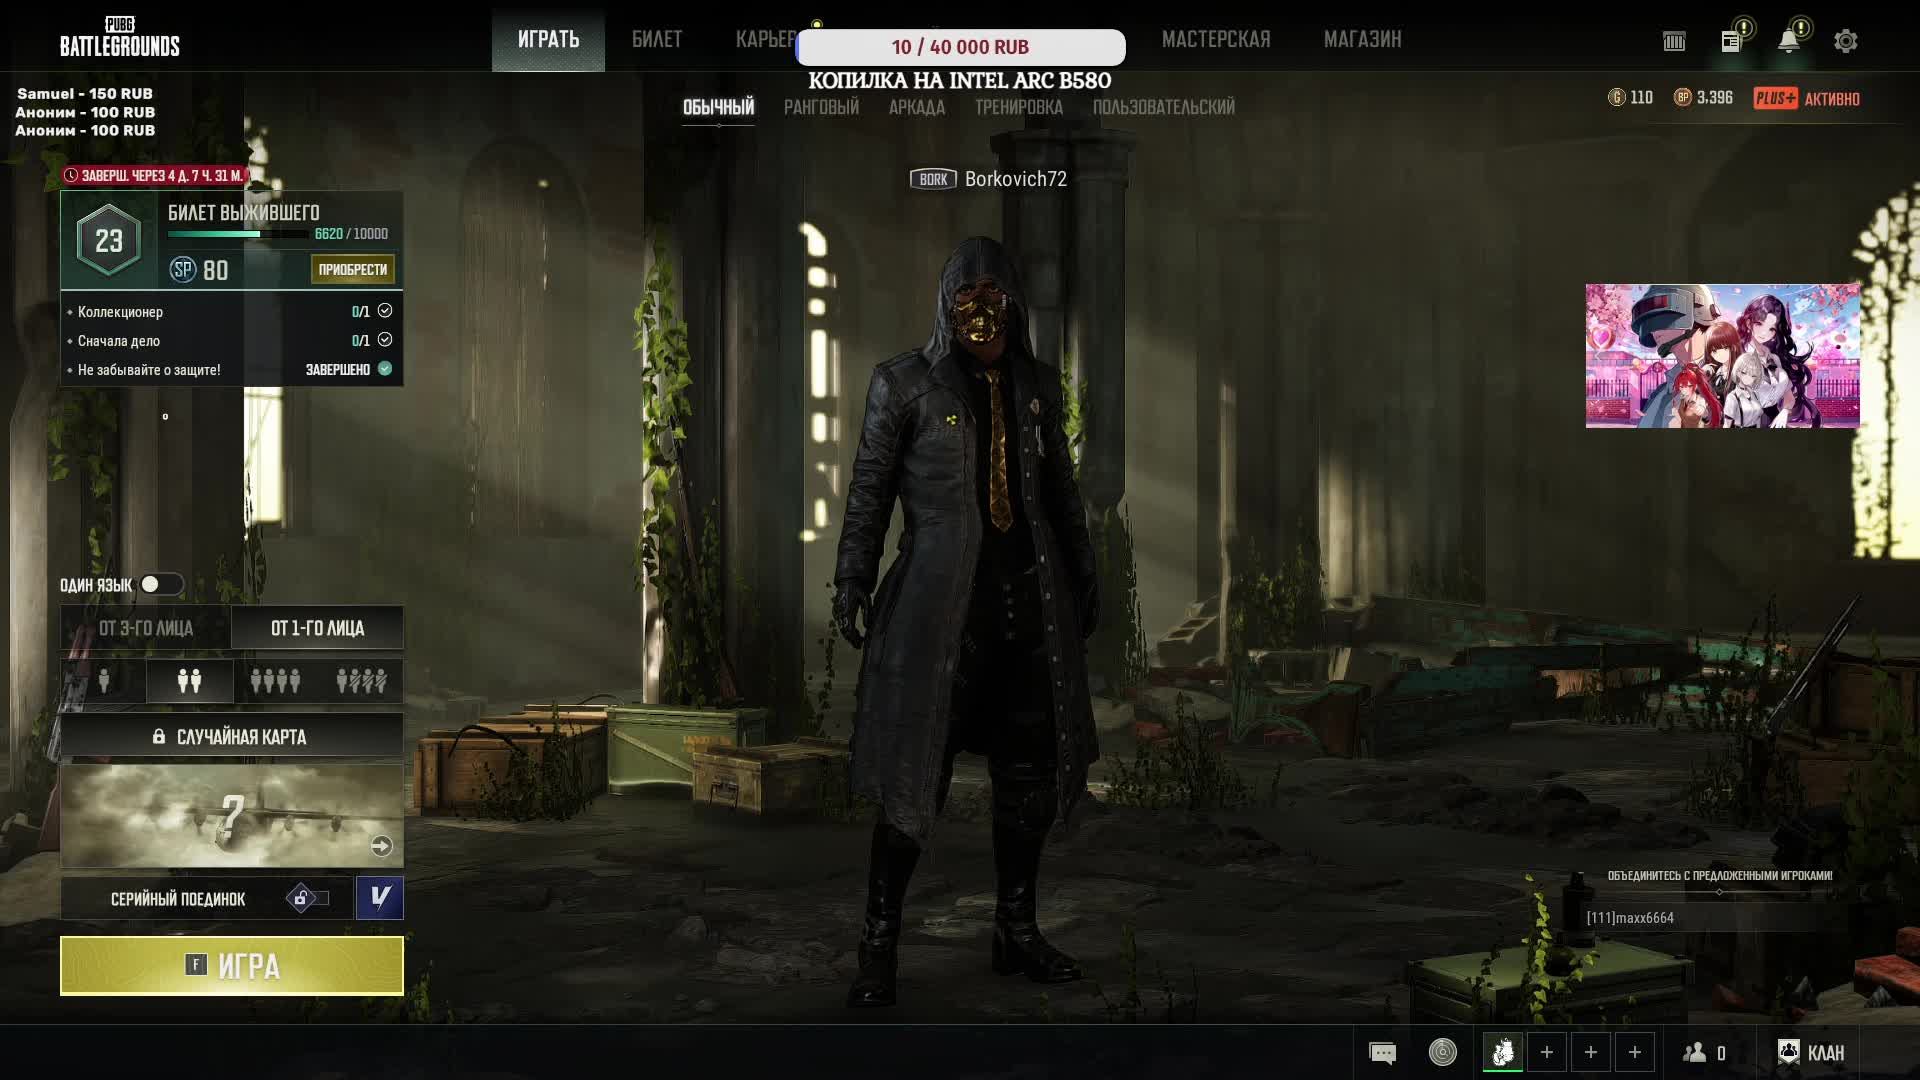Add teammate in first empty plus slot

[x=1546, y=1052]
